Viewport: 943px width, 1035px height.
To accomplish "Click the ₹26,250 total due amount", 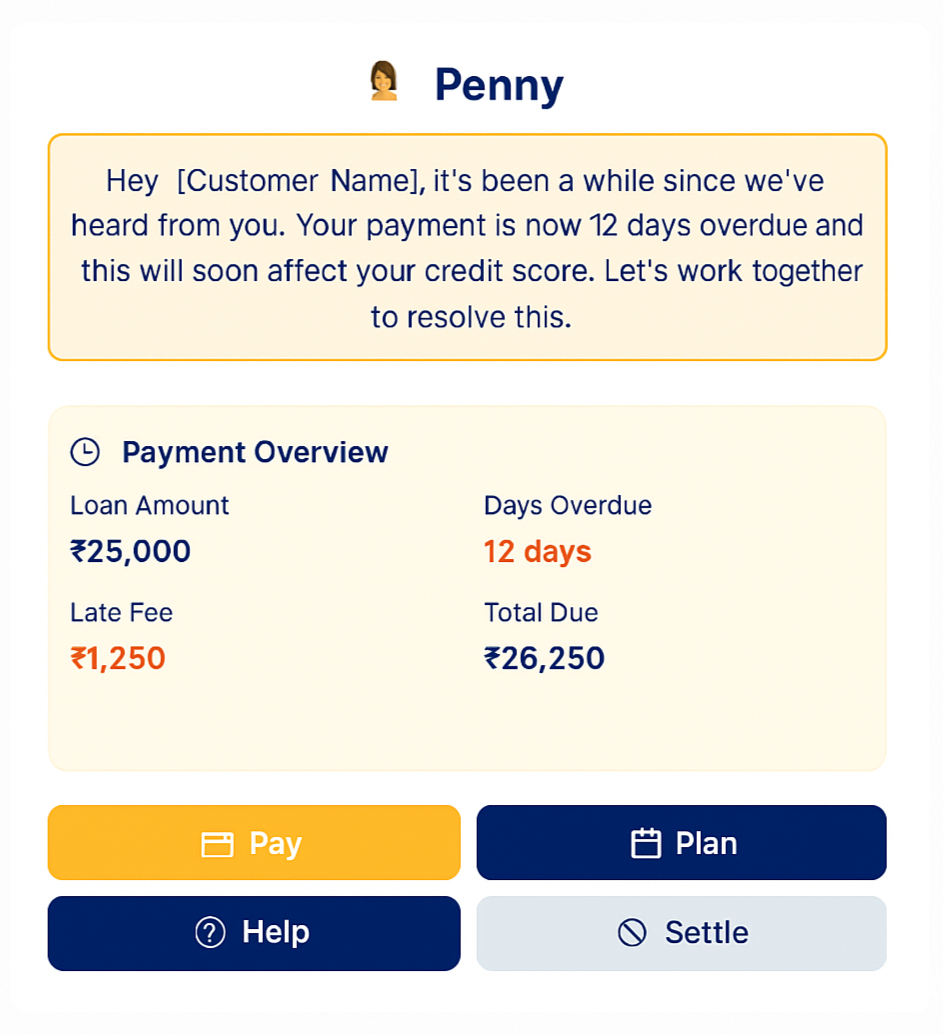I will [544, 658].
